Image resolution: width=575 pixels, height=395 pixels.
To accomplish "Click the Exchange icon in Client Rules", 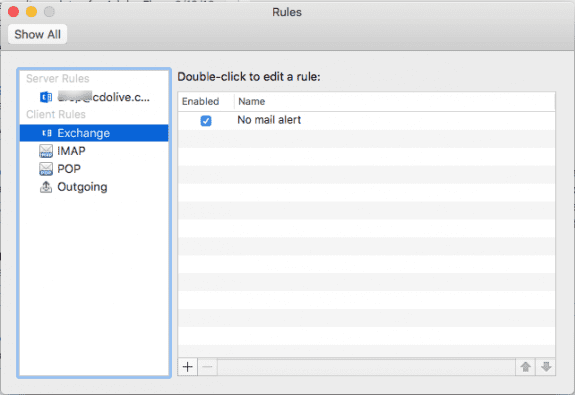I will (47, 133).
